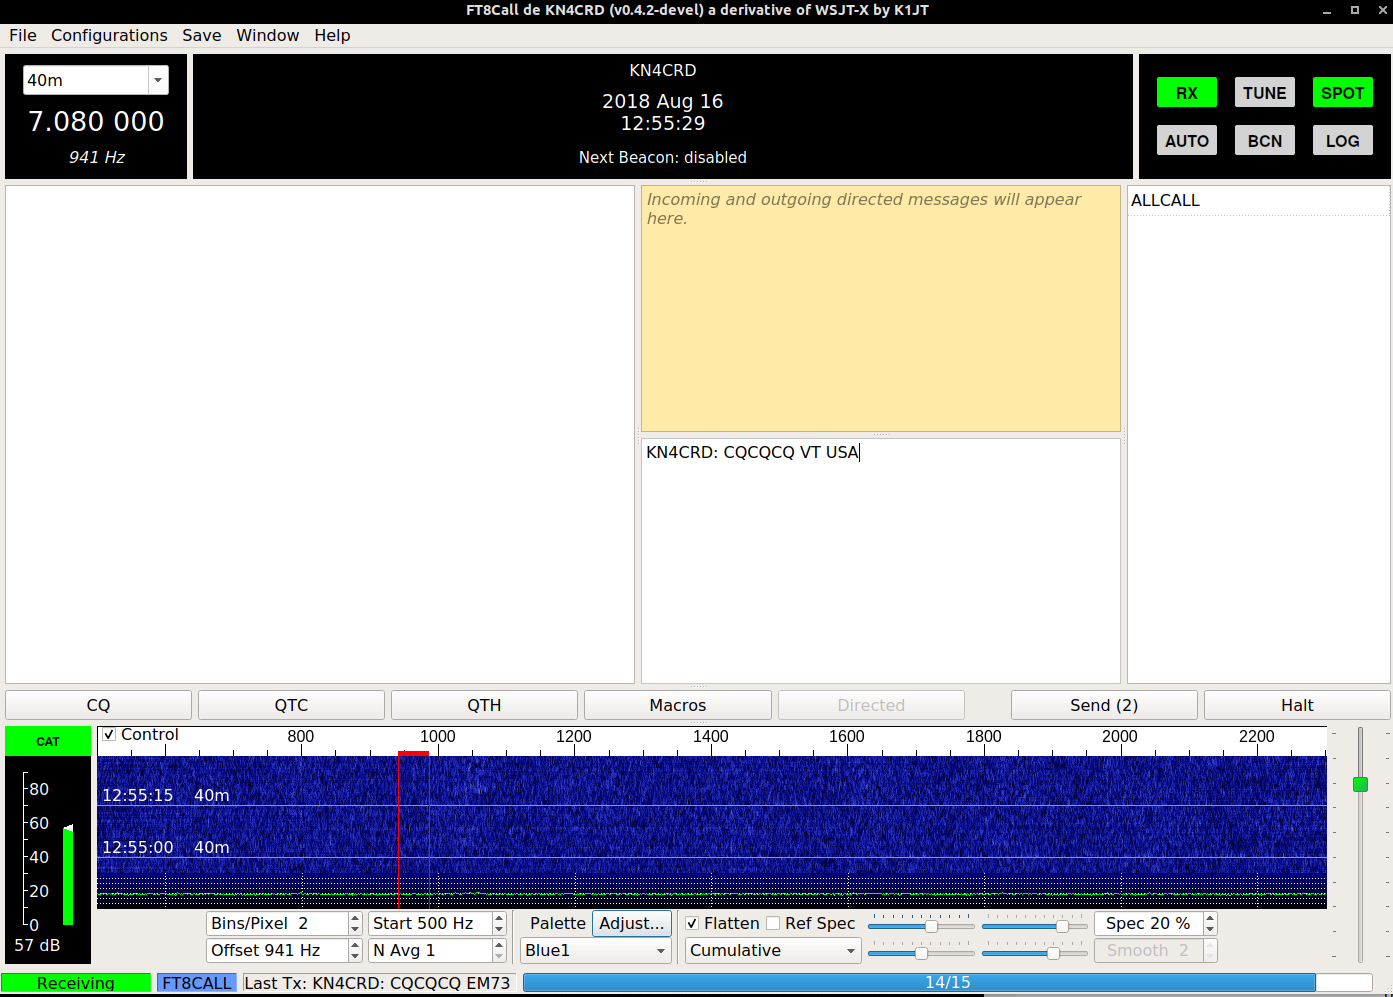This screenshot has width=1393, height=997.
Task: Click the QTH button
Action: pos(484,705)
